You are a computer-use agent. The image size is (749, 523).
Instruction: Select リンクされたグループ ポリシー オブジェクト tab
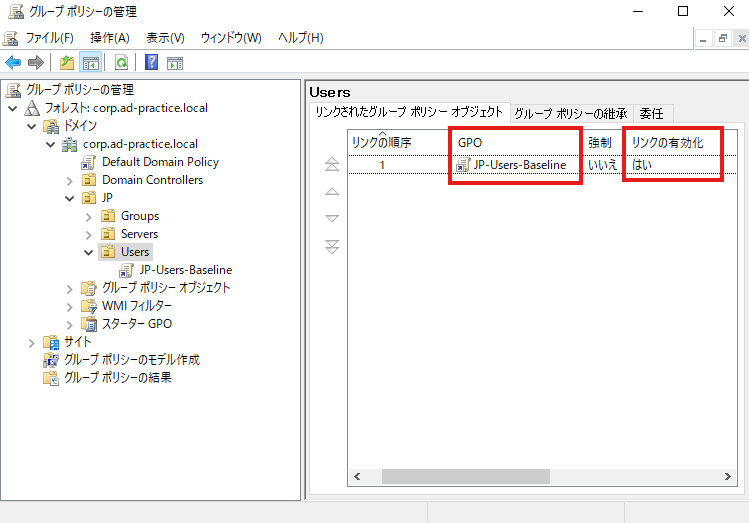pyautogui.click(x=409, y=112)
